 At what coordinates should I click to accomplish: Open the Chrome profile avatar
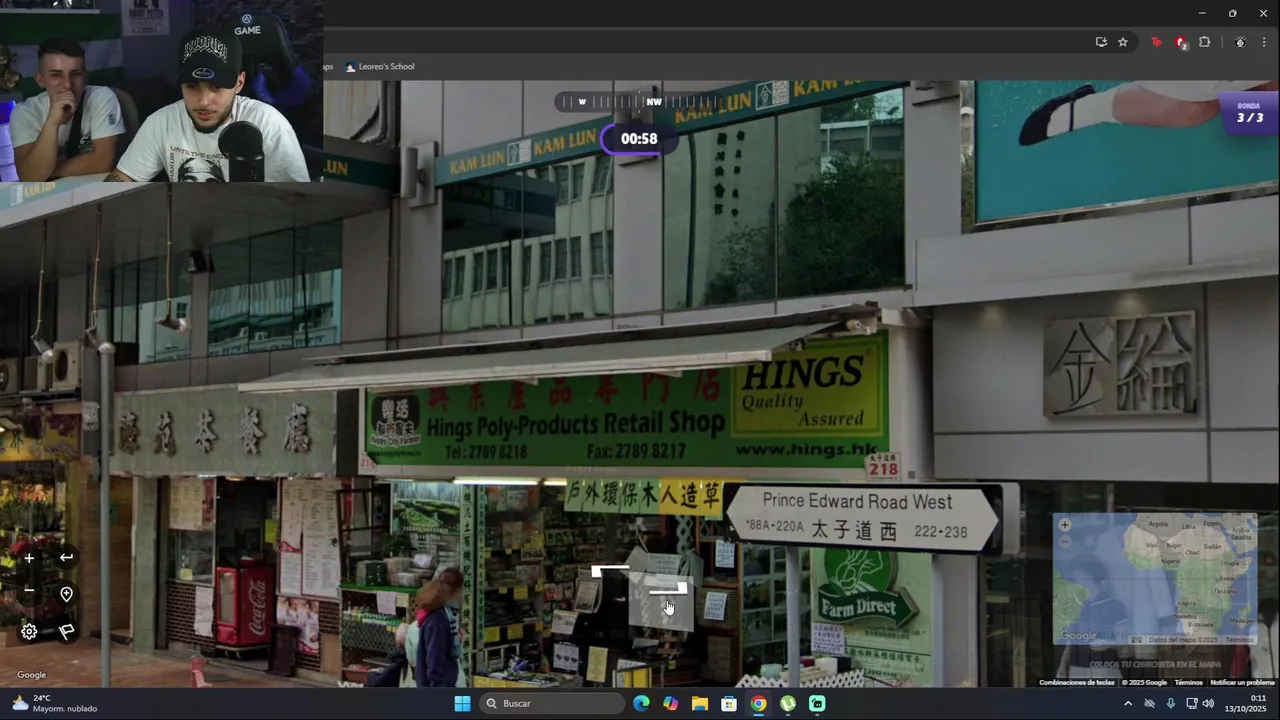pyautogui.click(x=1240, y=42)
